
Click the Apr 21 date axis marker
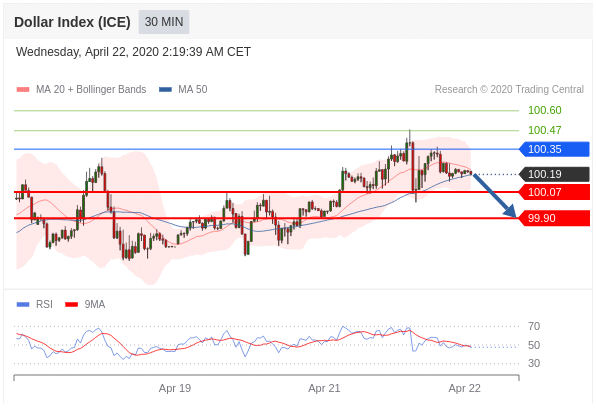point(324,388)
